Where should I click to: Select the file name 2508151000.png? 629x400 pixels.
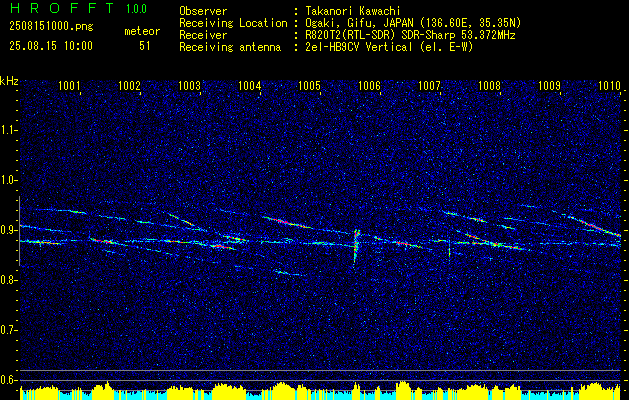click(x=51, y=27)
